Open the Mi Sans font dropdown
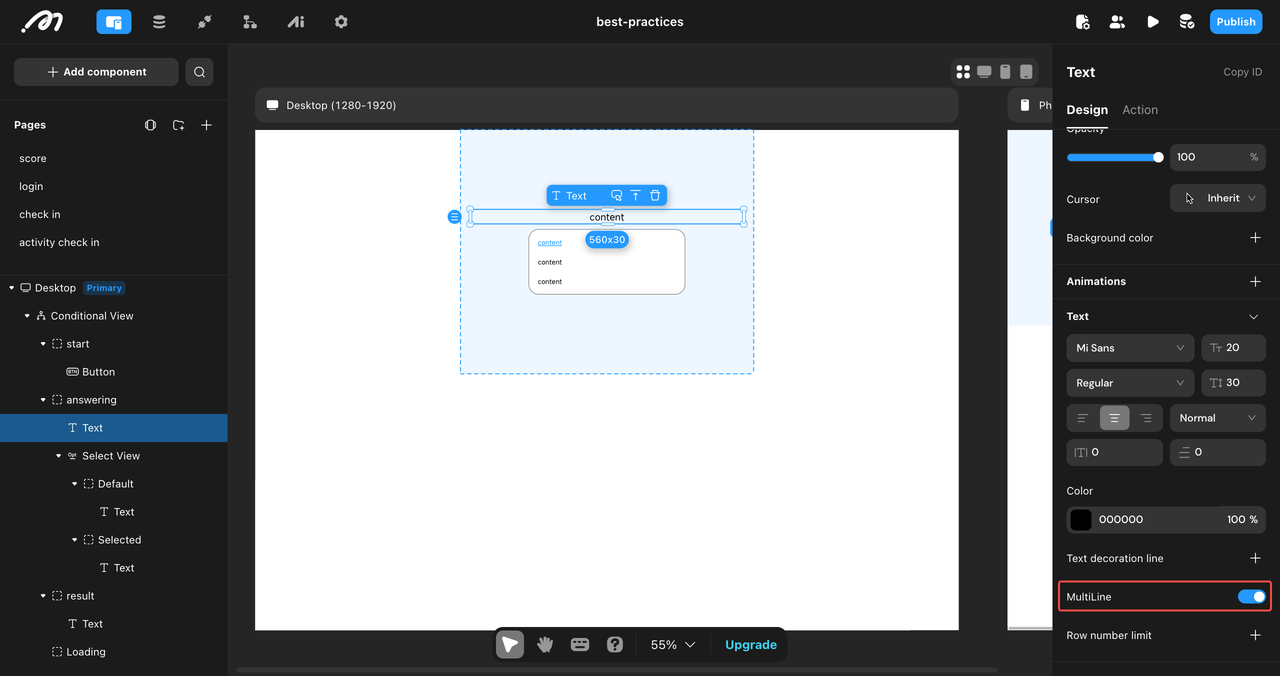 (1130, 348)
